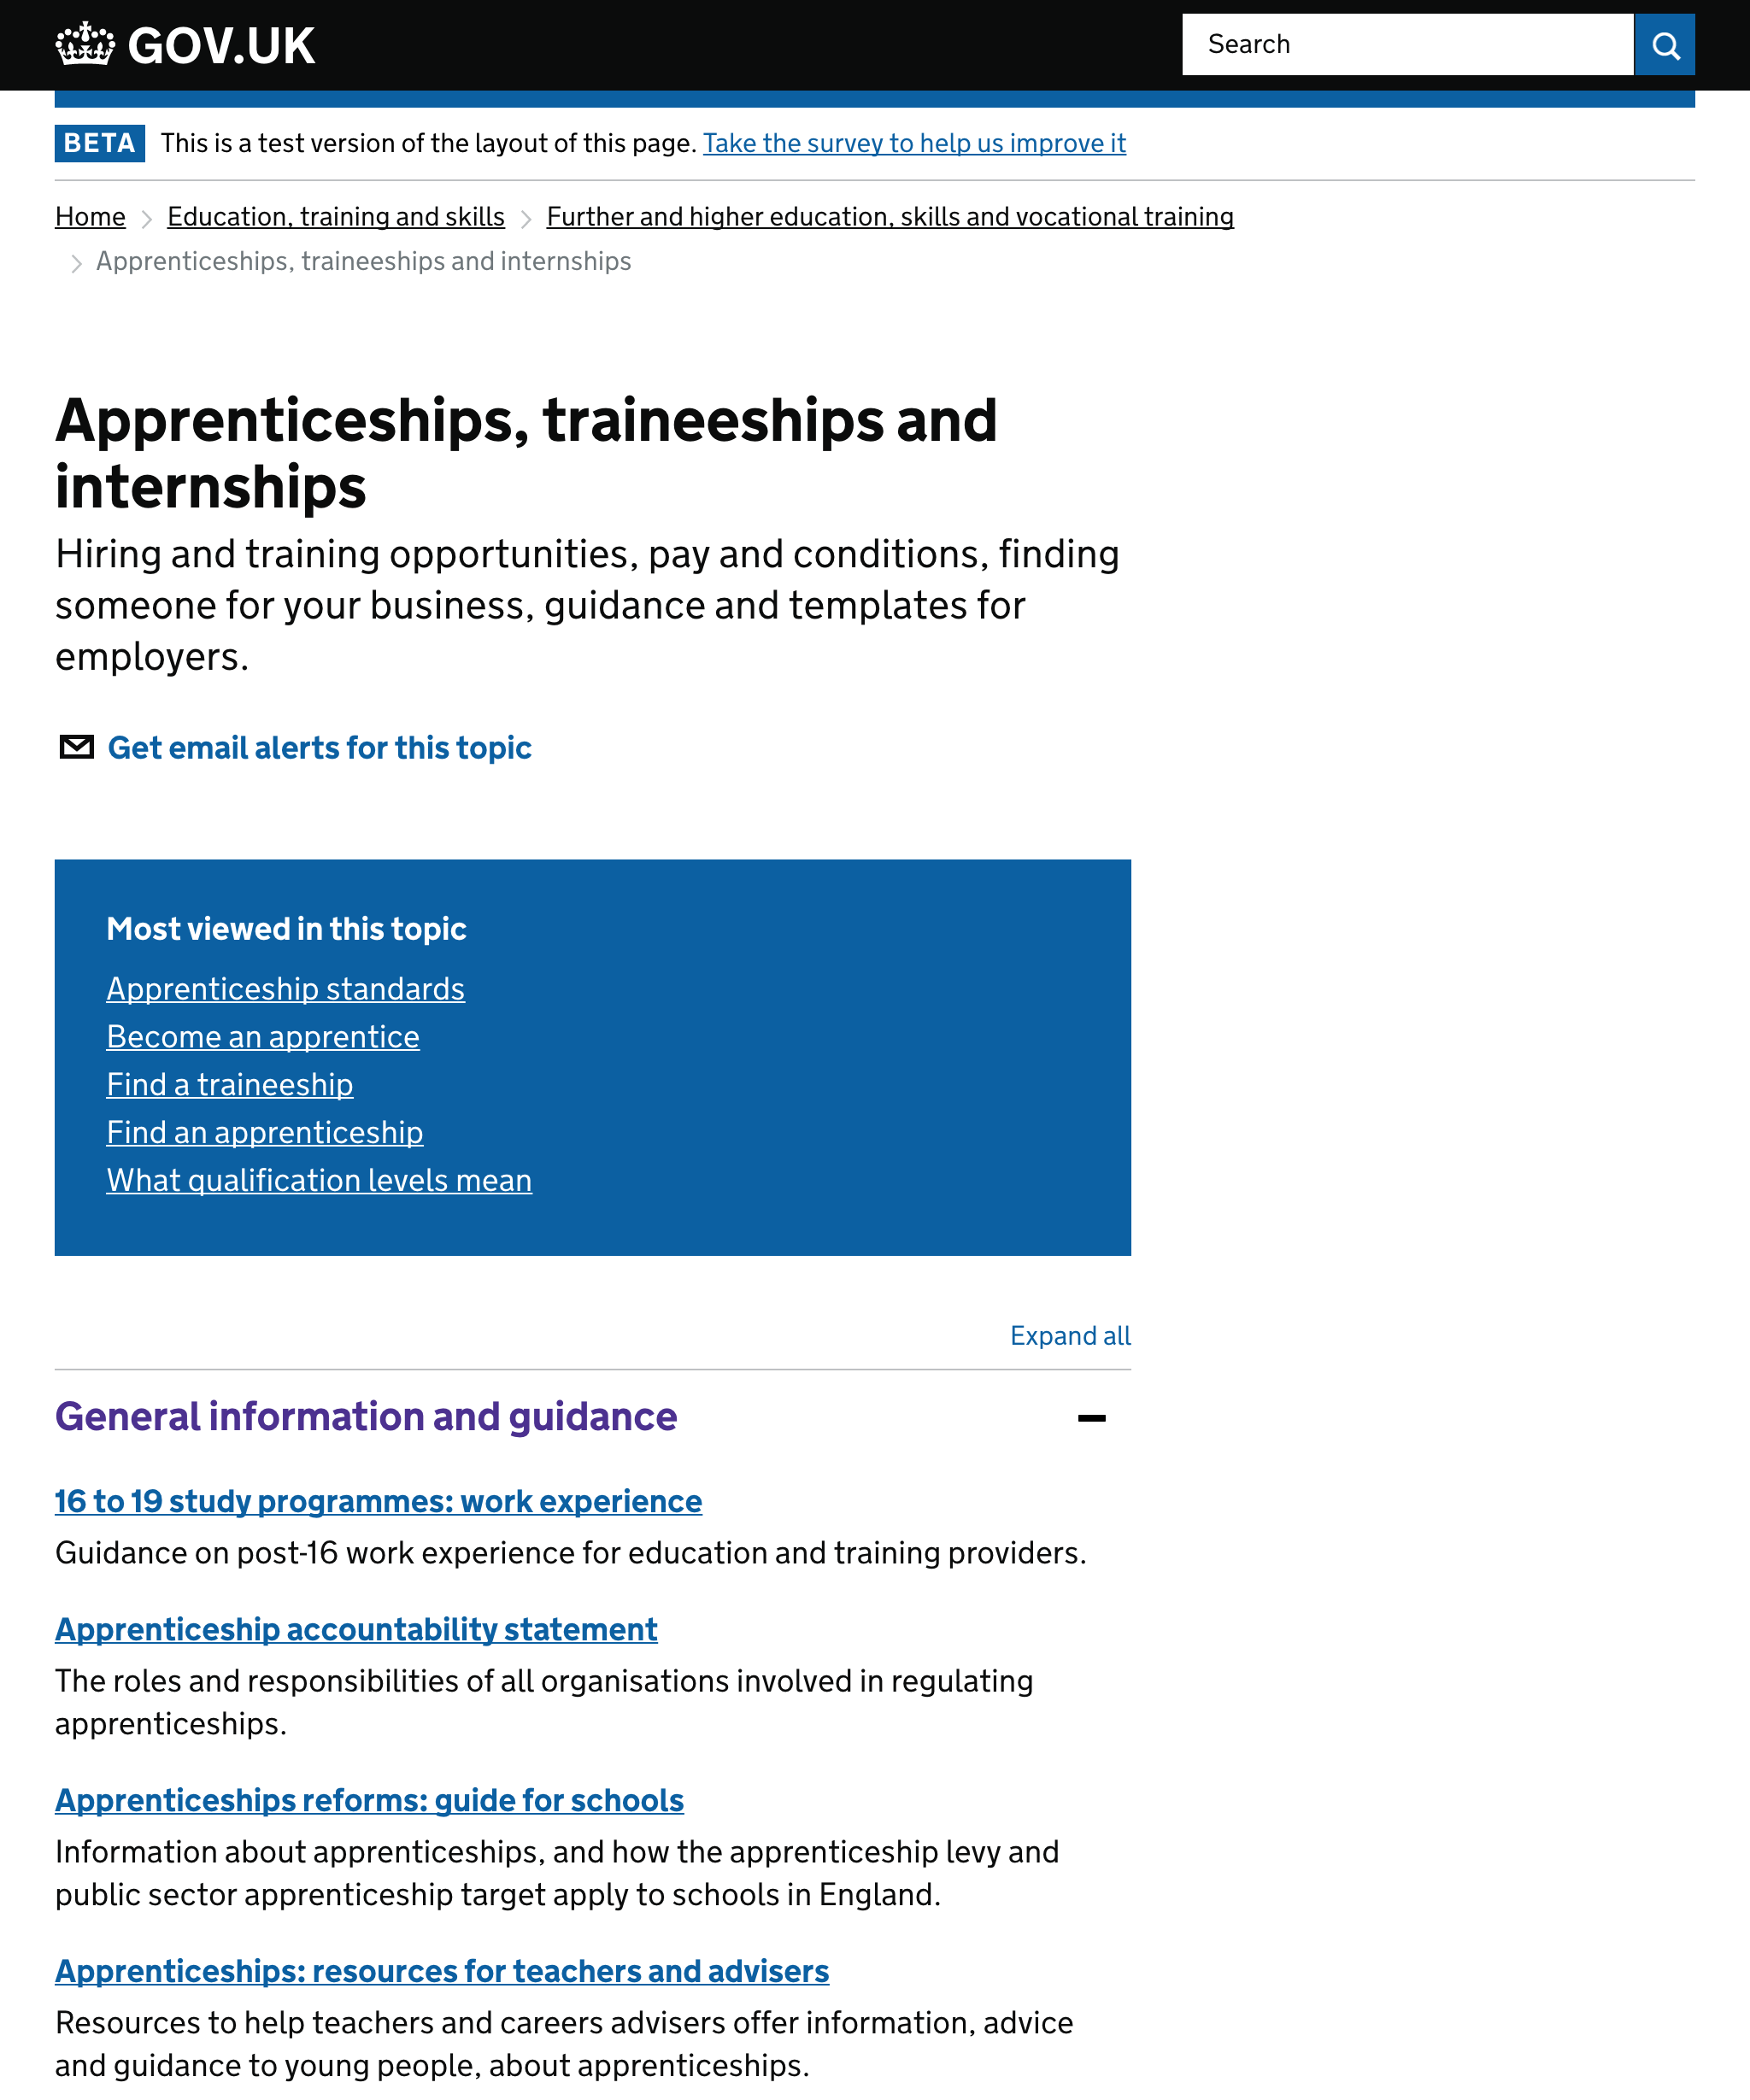This screenshot has height=2100, width=1750.
Task: Open the Further and higher education skills link
Action: 890,216
